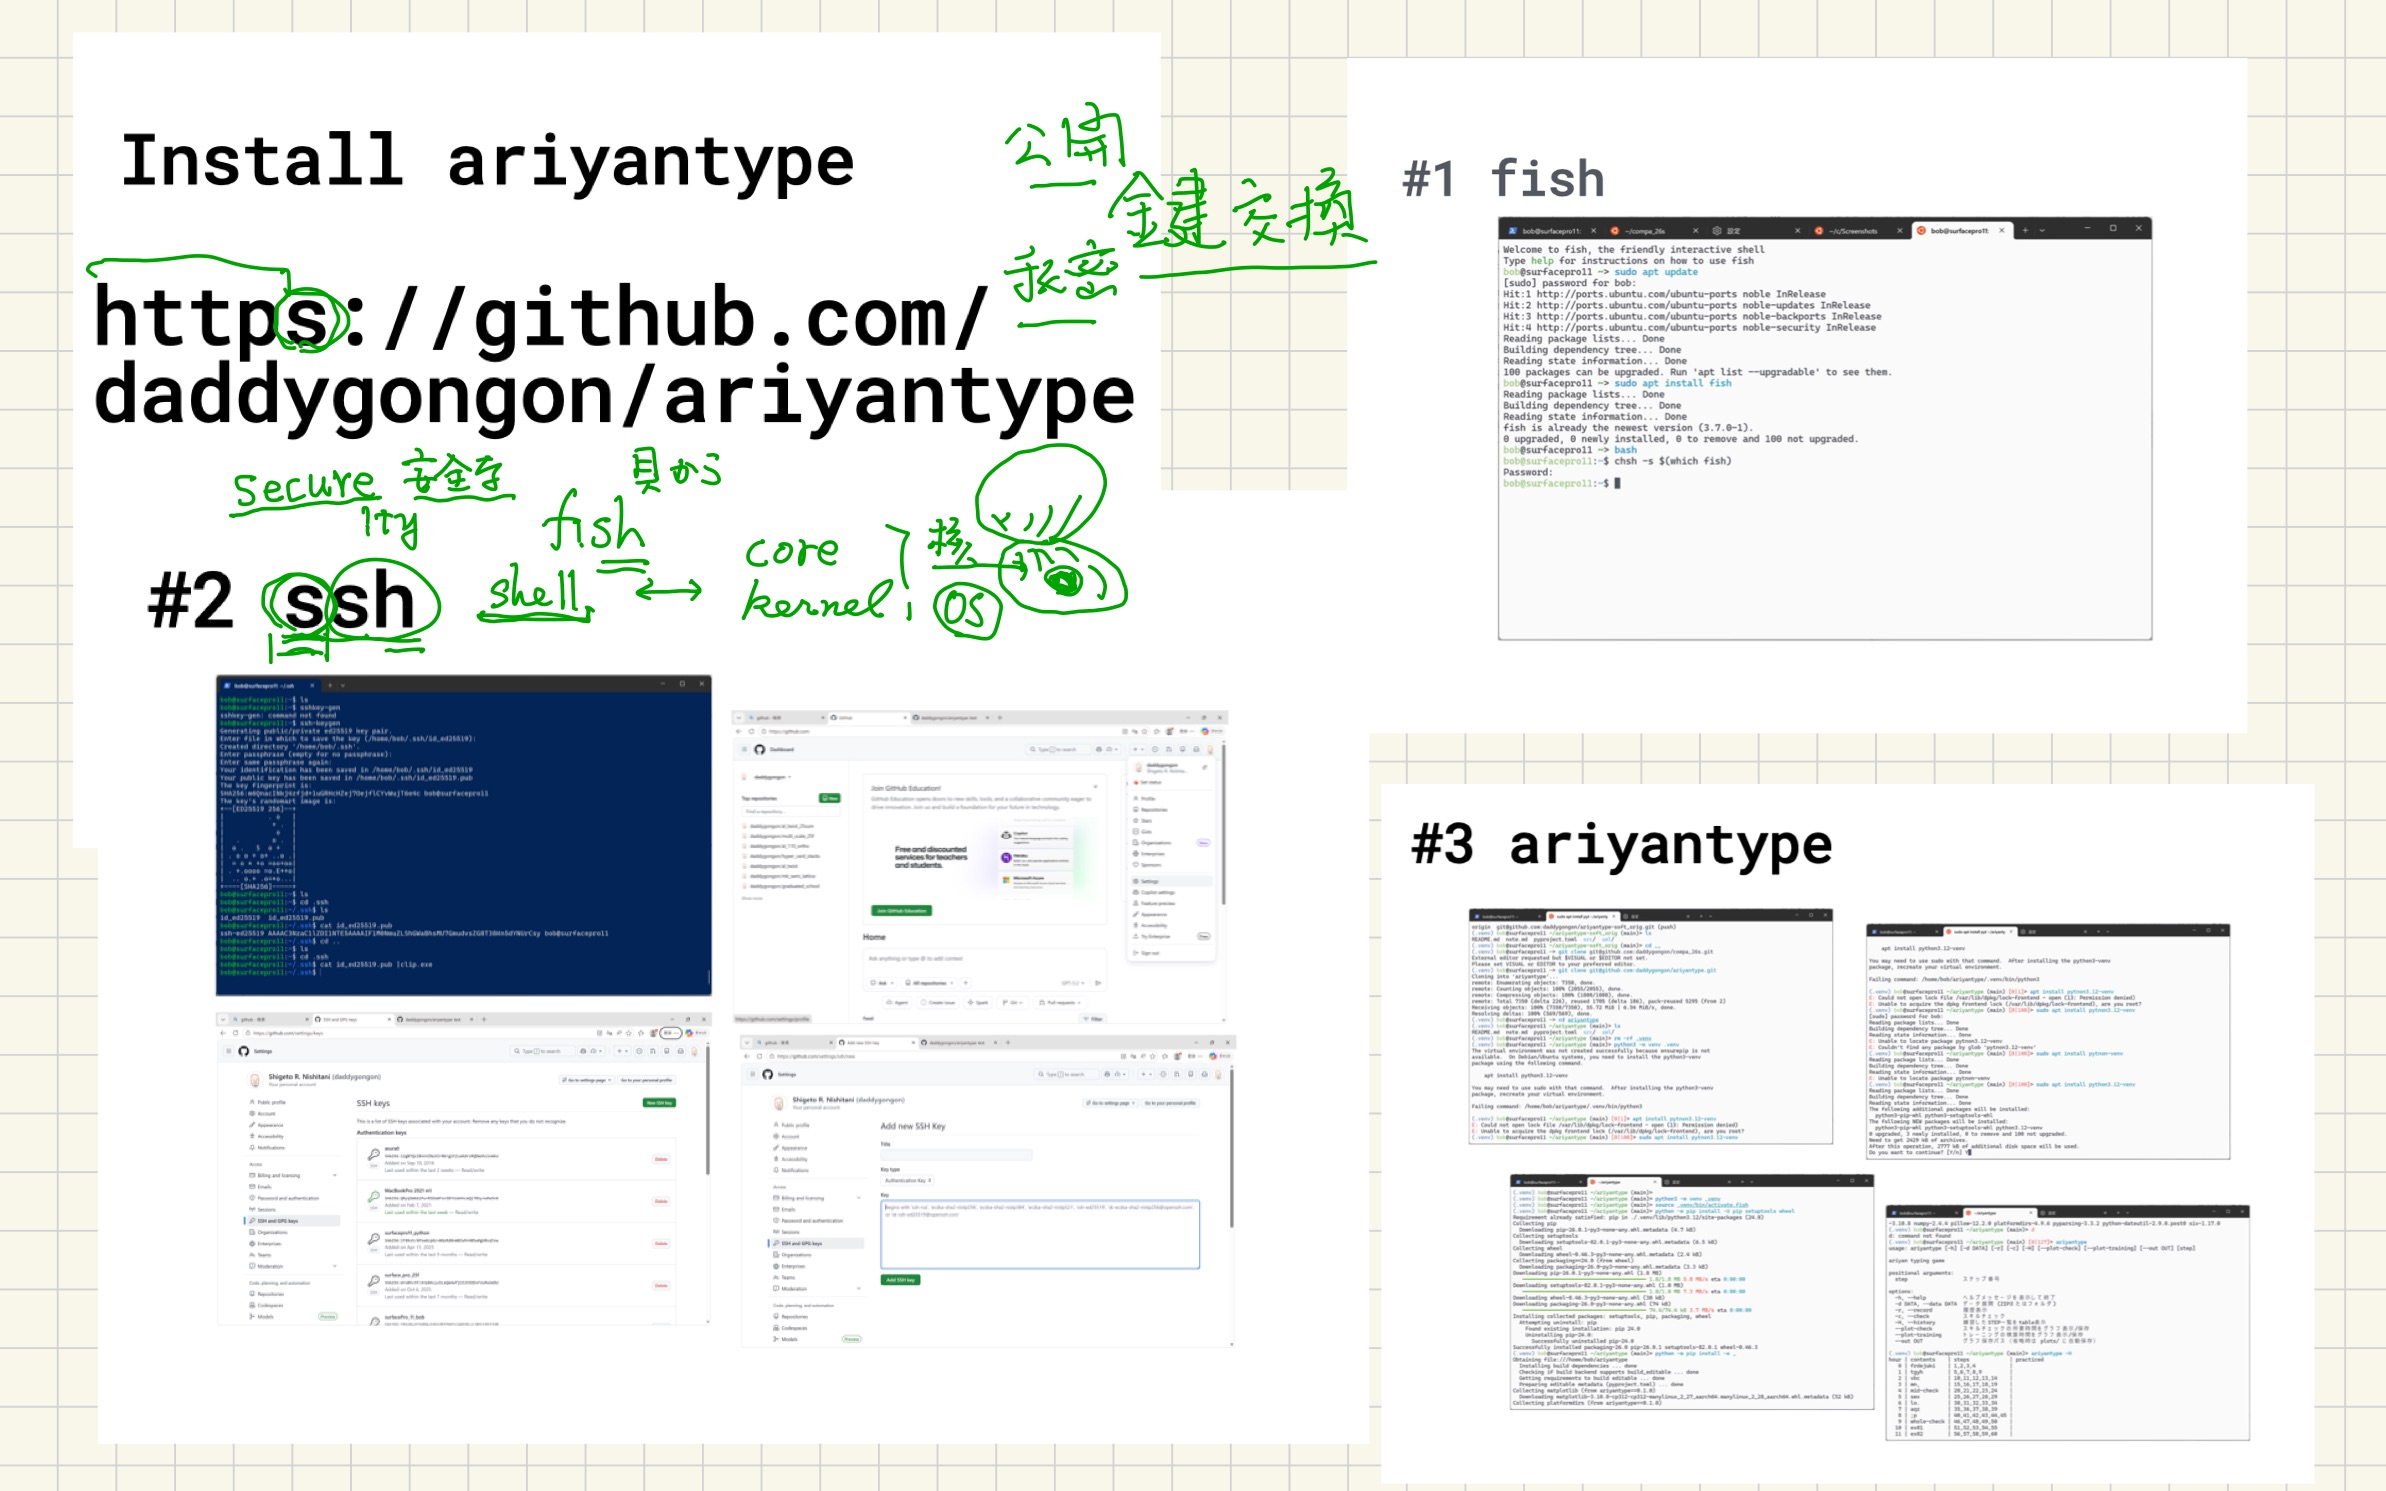
Task: Click the new tab plus button in fish terminal
Action: click(x=2026, y=231)
